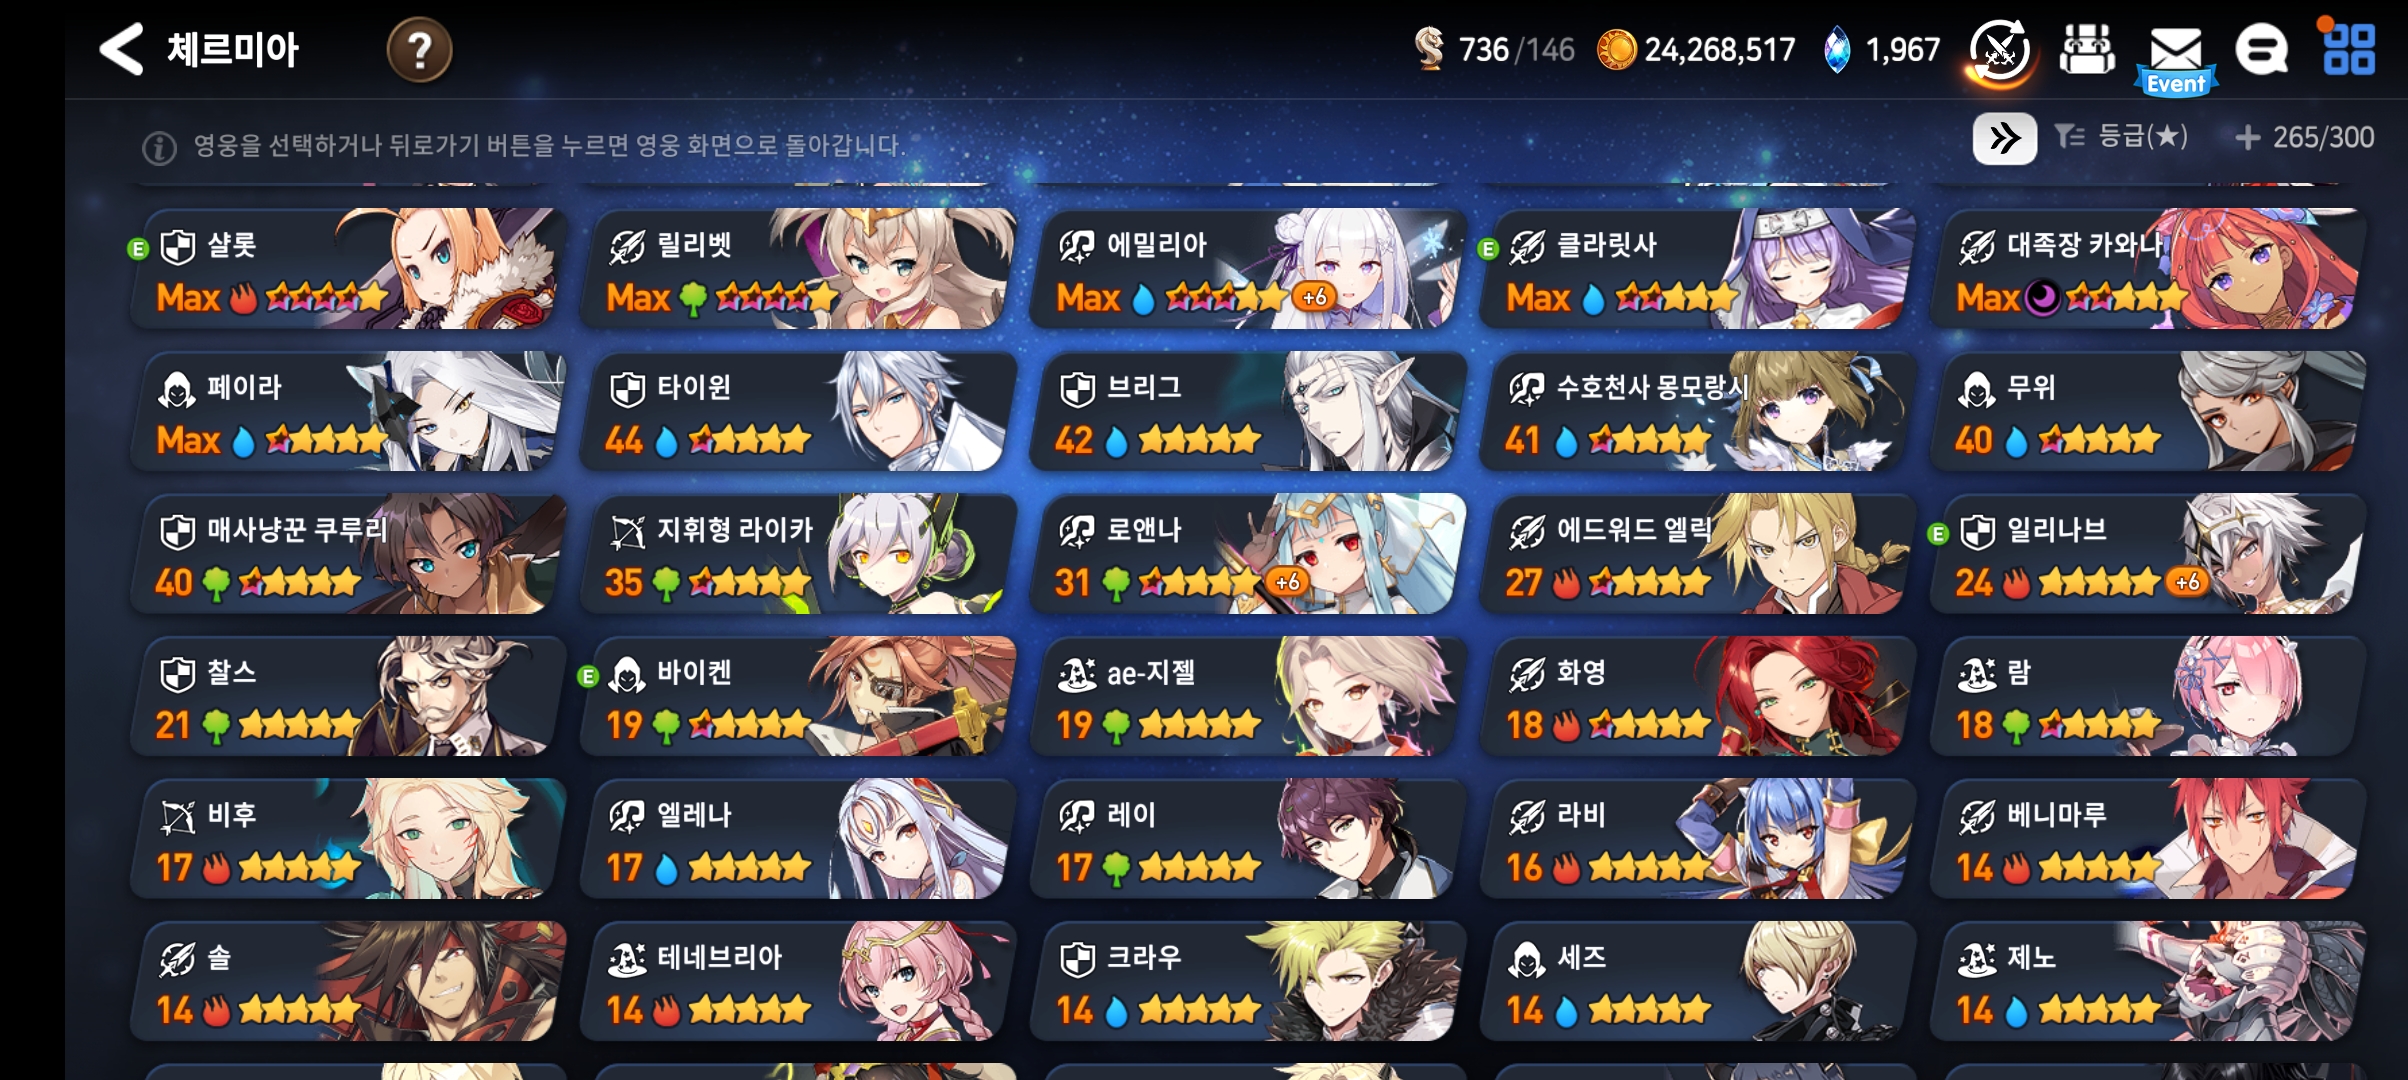The width and height of the screenshot is (2408, 1080).
Task: Go back using the arrow beside 체르미아
Action: [122, 48]
